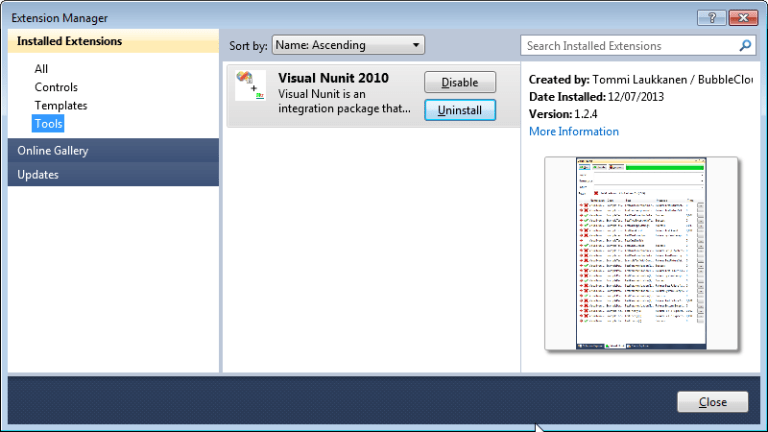Open the Online Gallery section
768x432 pixels.
(114, 150)
